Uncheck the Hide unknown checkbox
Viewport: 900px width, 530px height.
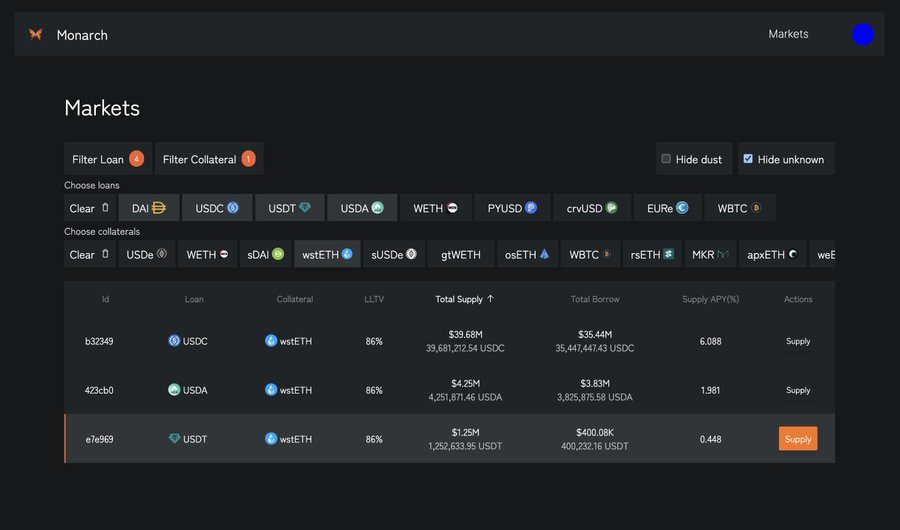click(748, 158)
